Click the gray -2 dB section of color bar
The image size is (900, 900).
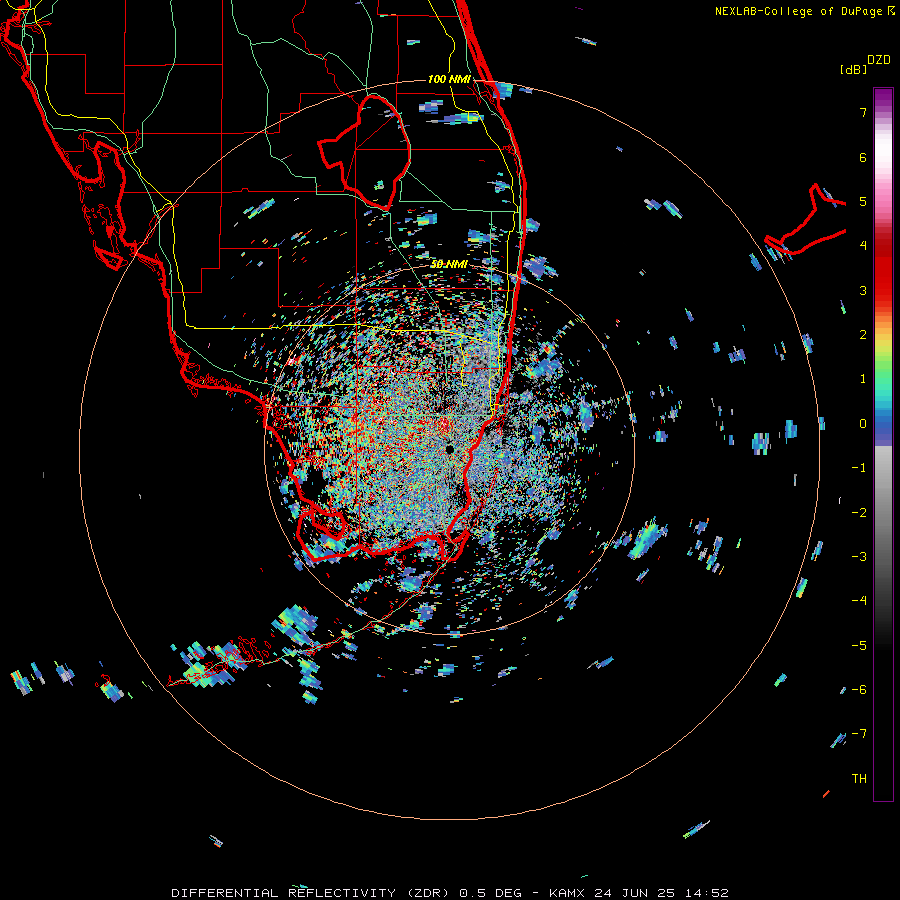(x=883, y=513)
